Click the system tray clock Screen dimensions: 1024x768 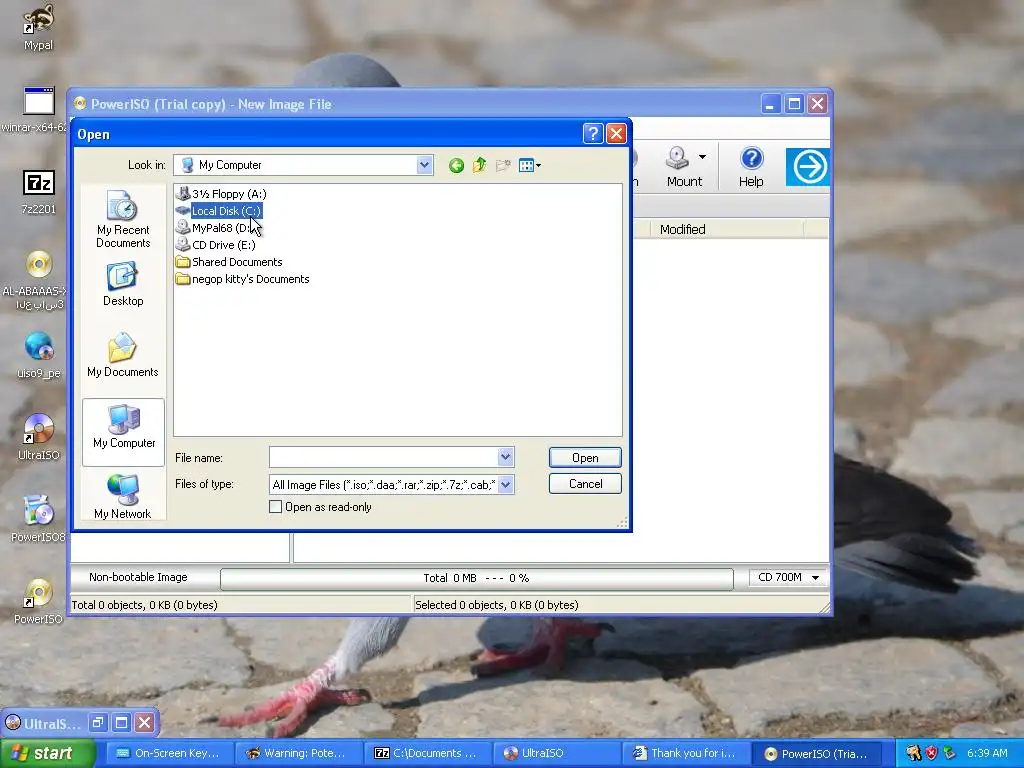pos(987,753)
